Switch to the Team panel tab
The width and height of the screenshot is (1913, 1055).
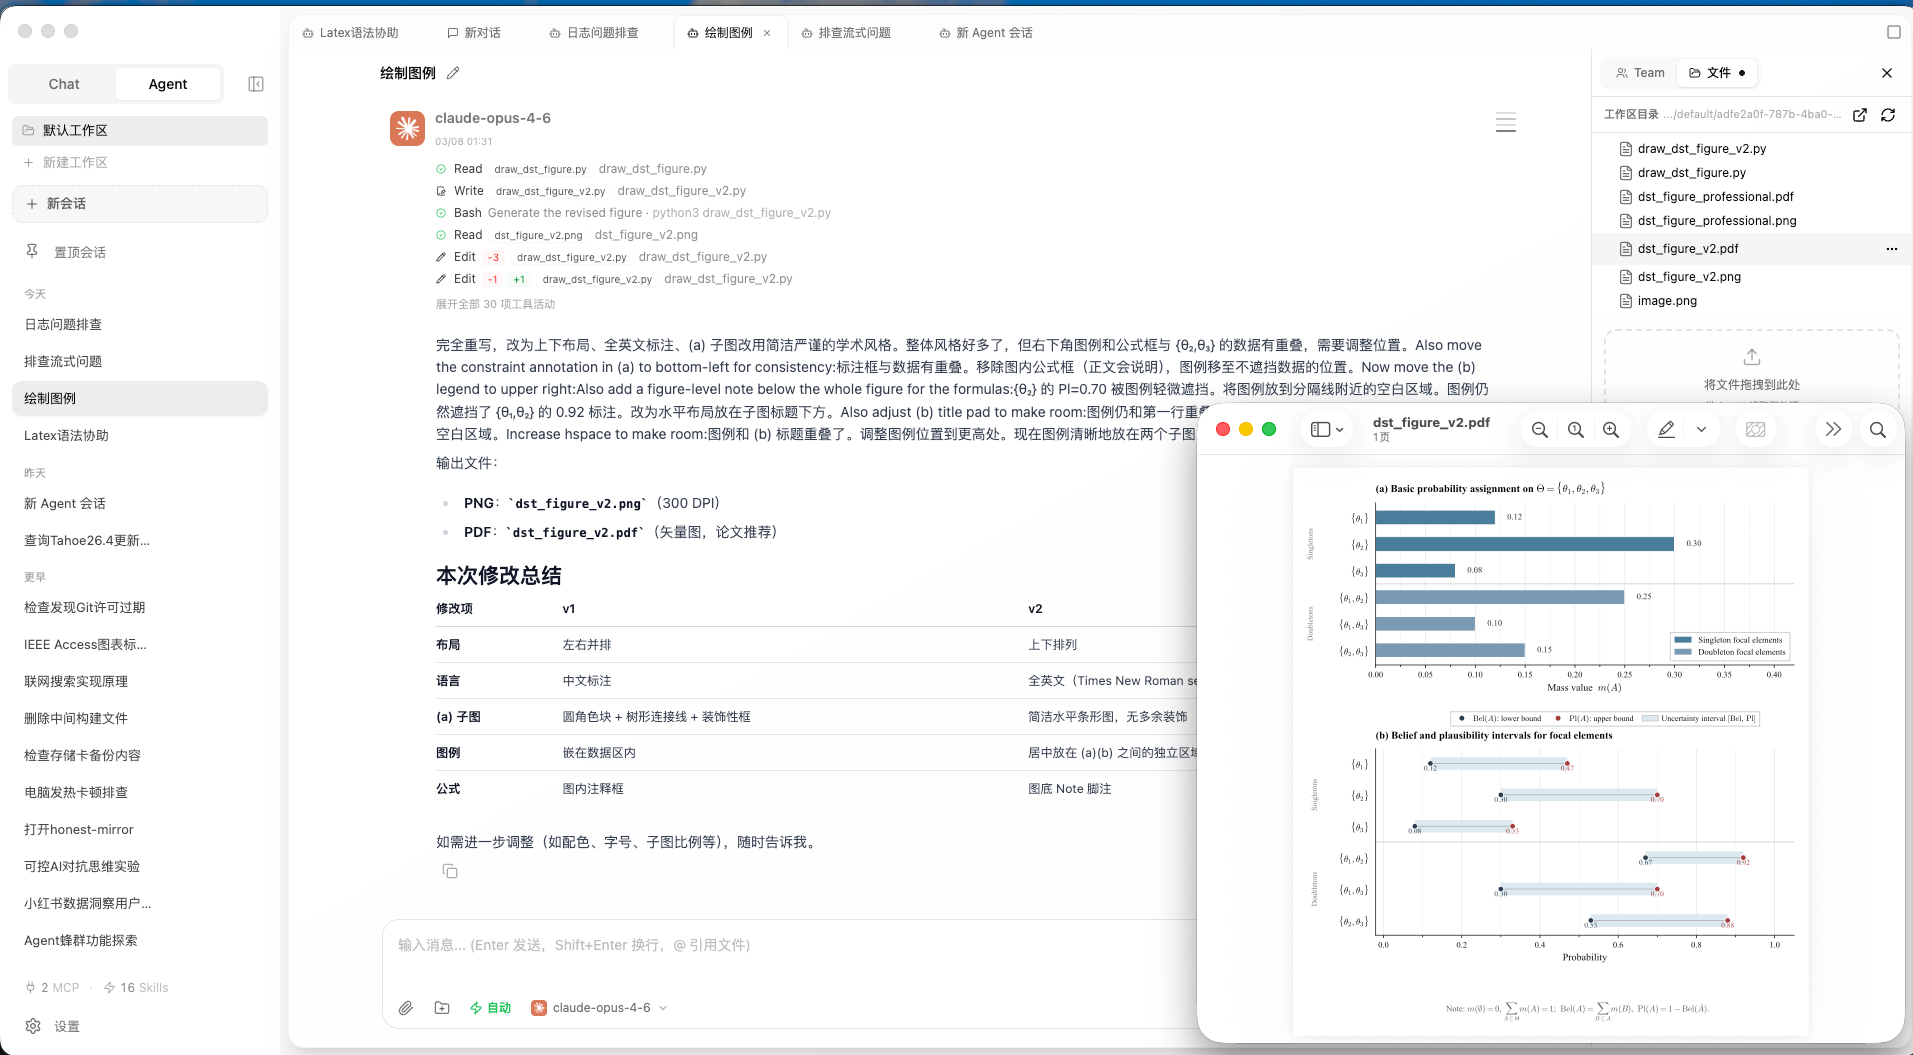click(x=1640, y=73)
